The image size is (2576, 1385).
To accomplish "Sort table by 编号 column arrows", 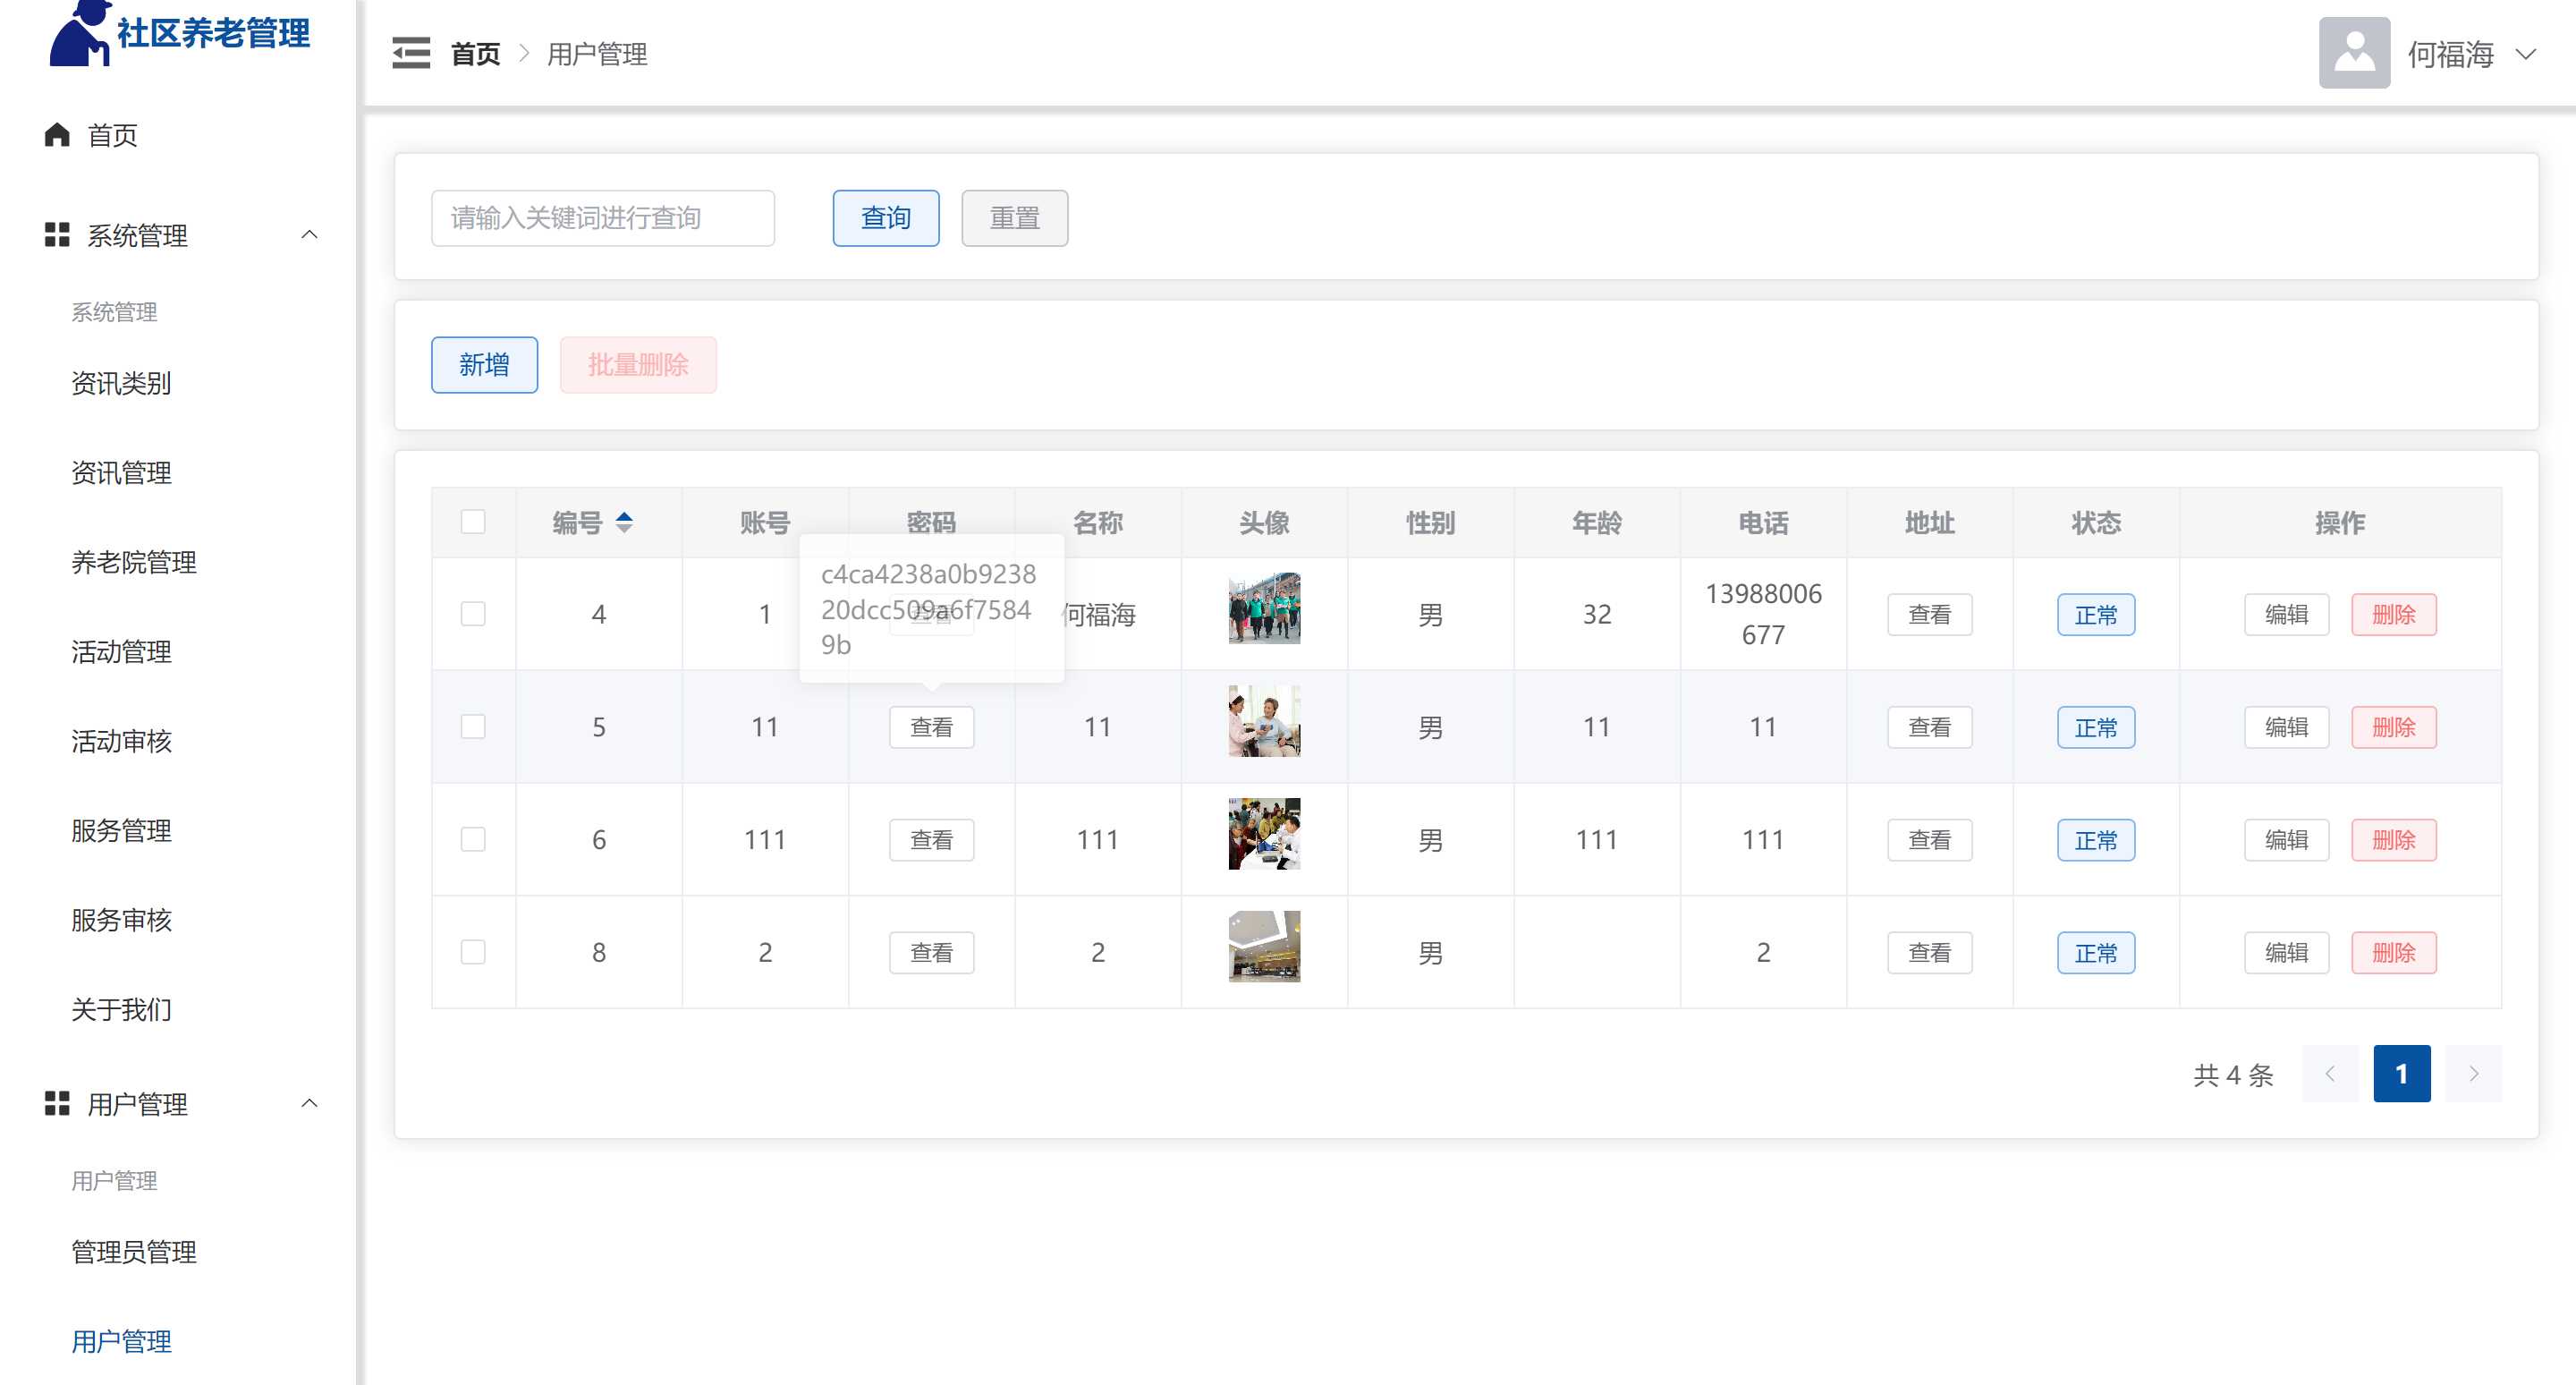I will click(624, 522).
